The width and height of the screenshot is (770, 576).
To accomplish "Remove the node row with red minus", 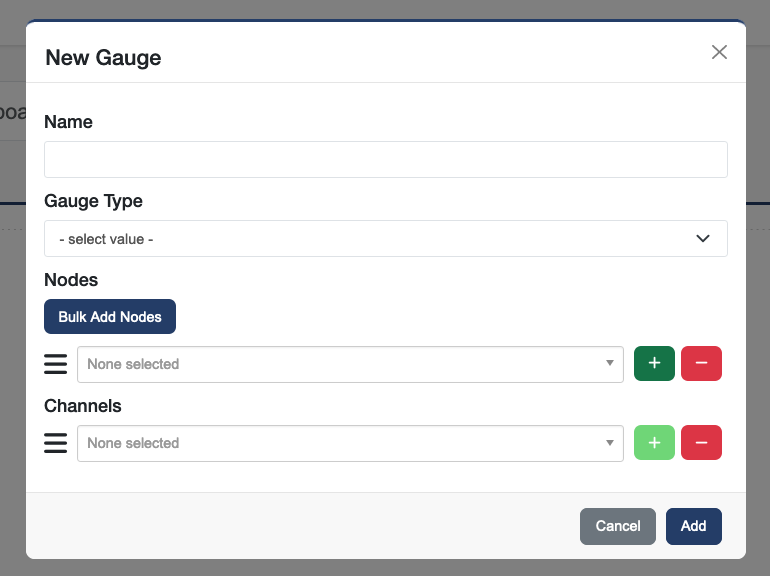I will coord(701,364).
